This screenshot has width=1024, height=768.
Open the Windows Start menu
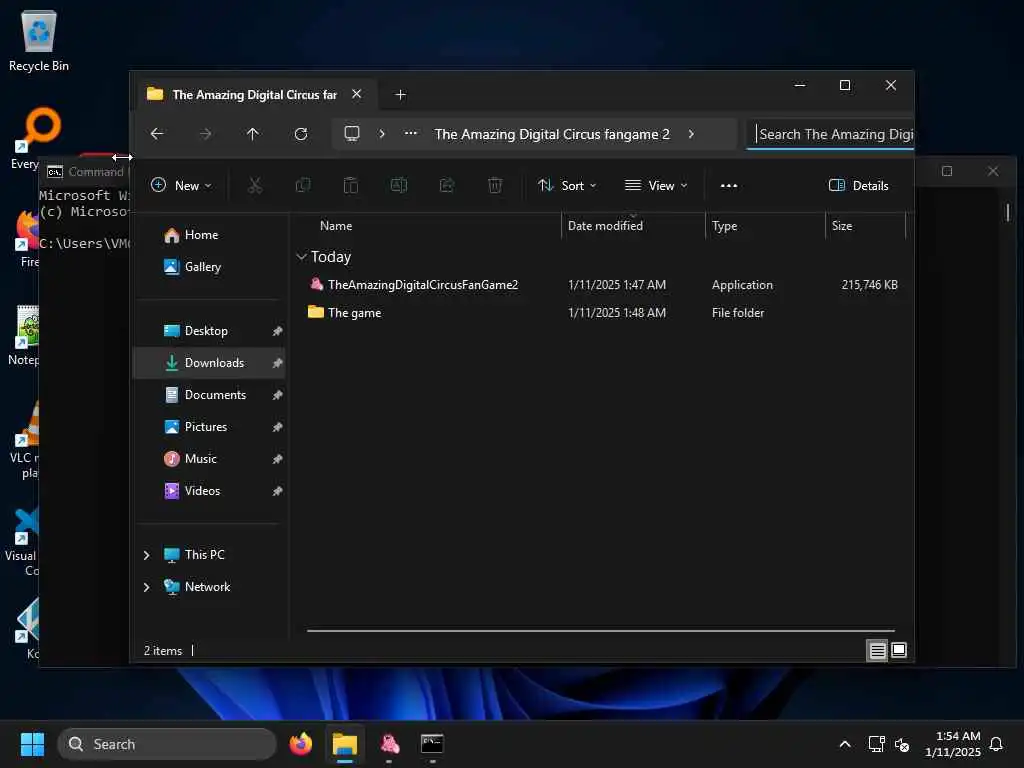click(32, 744)
